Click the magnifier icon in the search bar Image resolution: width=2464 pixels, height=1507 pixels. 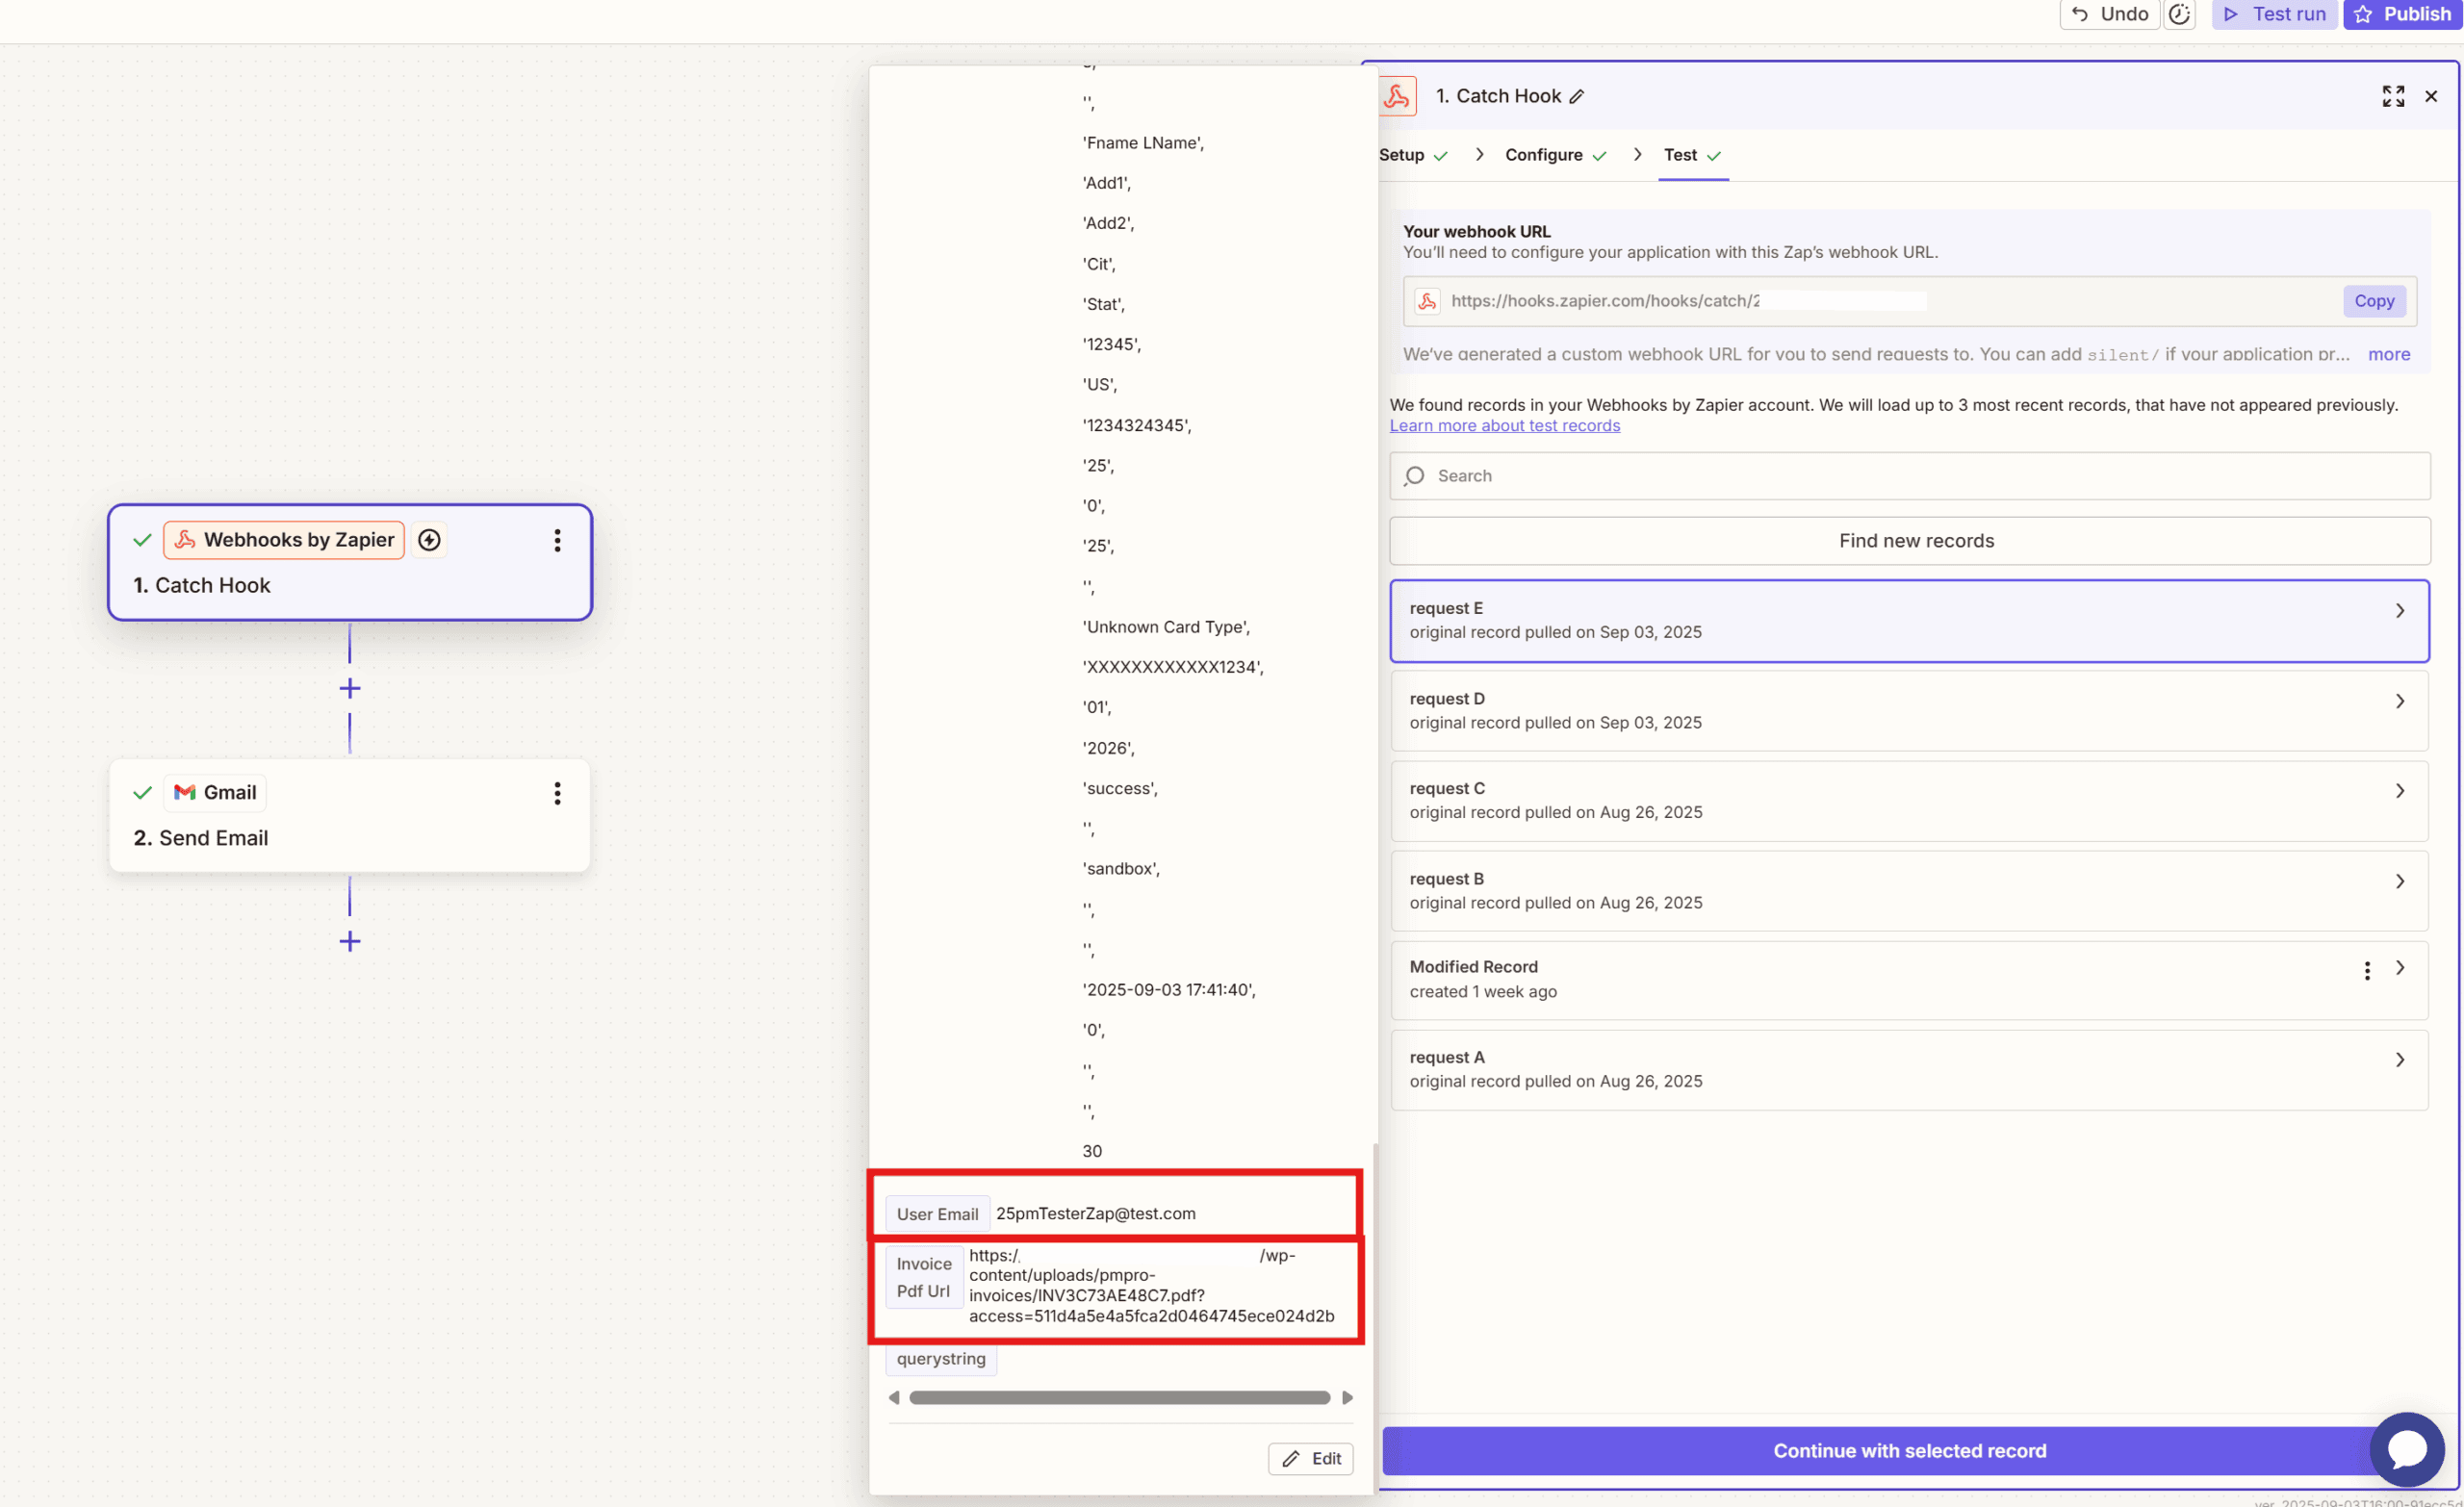click(x=1415, y=476)
